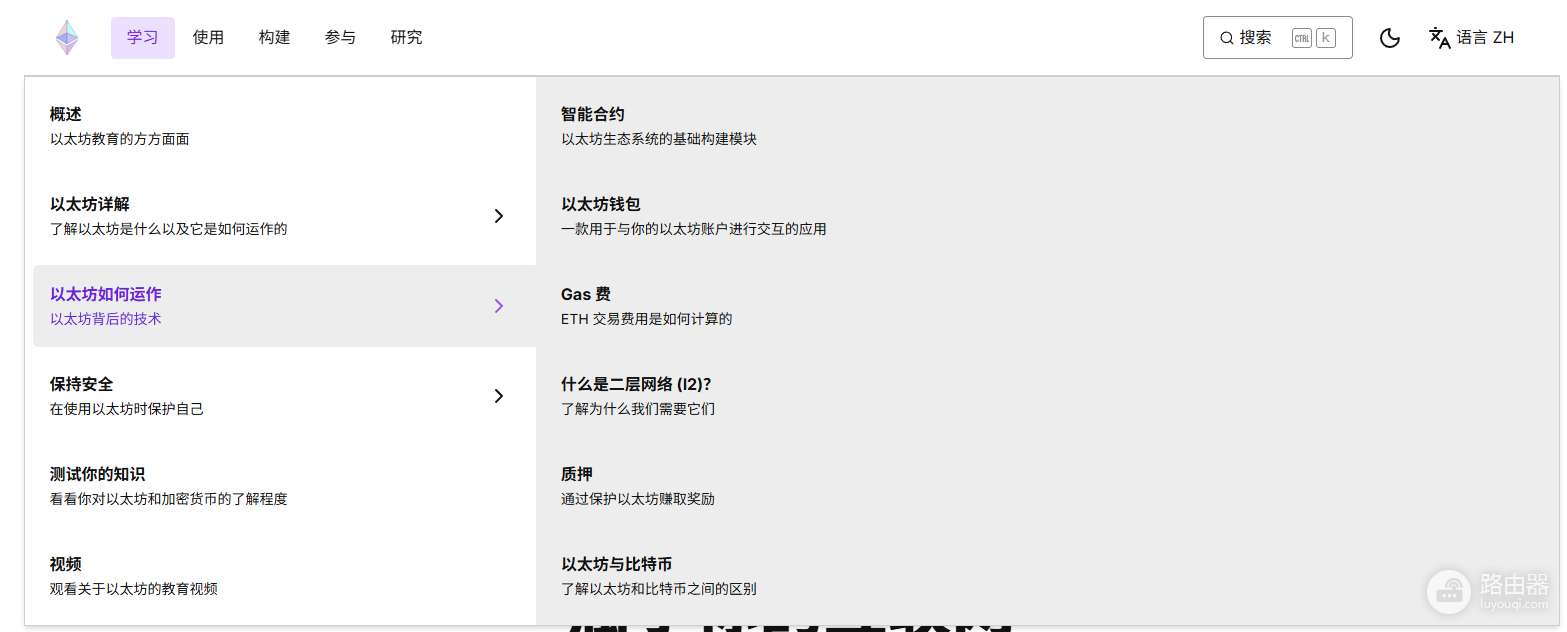Click description 以太坊教育的方方面面
This screenshot has height=632, width=1567.
pyautogui.click(x=120, y=139)
